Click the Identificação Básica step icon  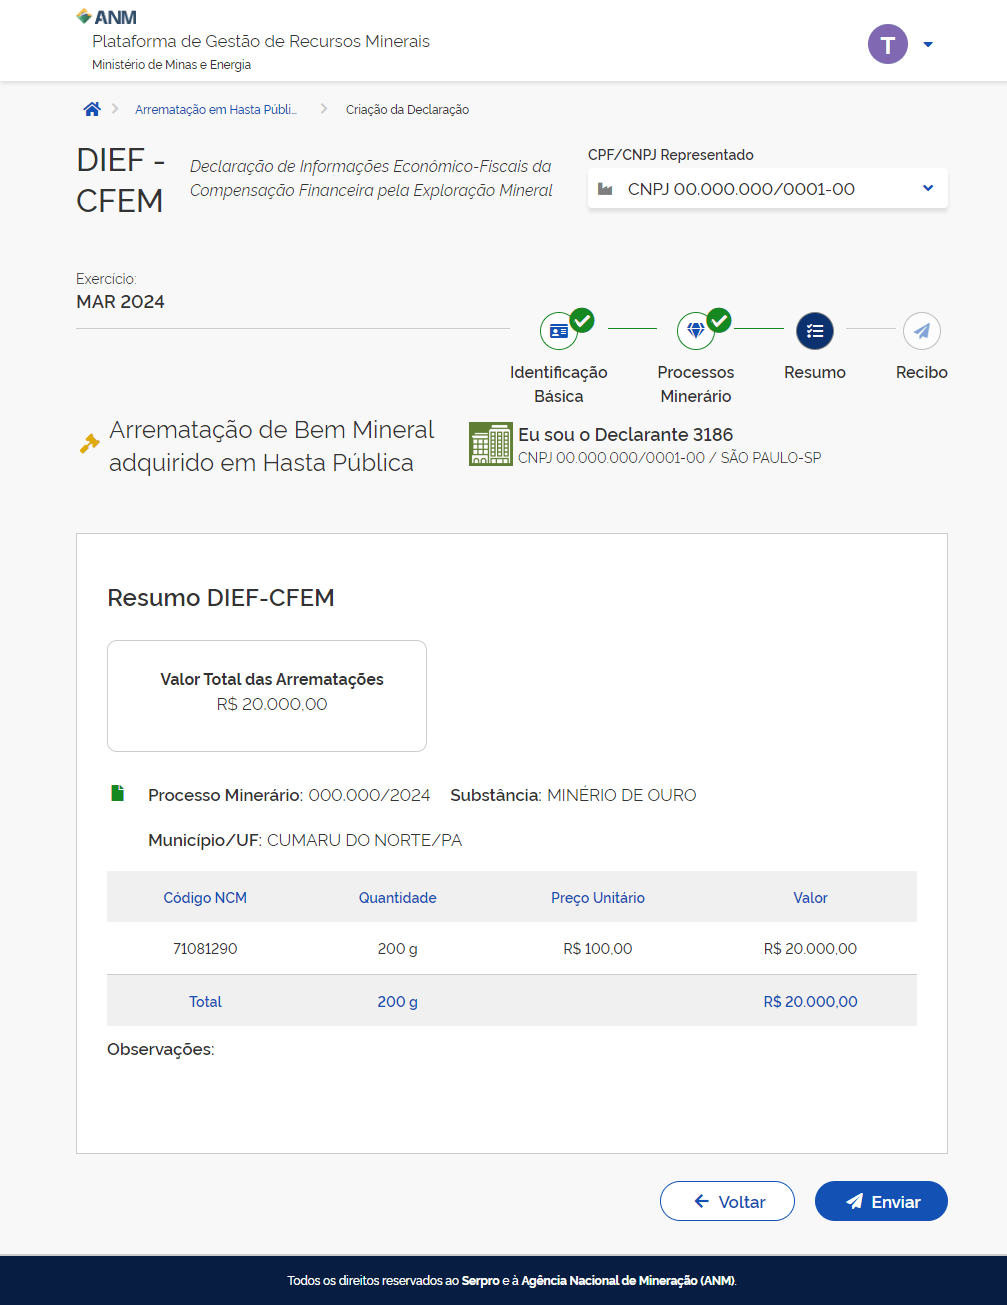(559, 331)
